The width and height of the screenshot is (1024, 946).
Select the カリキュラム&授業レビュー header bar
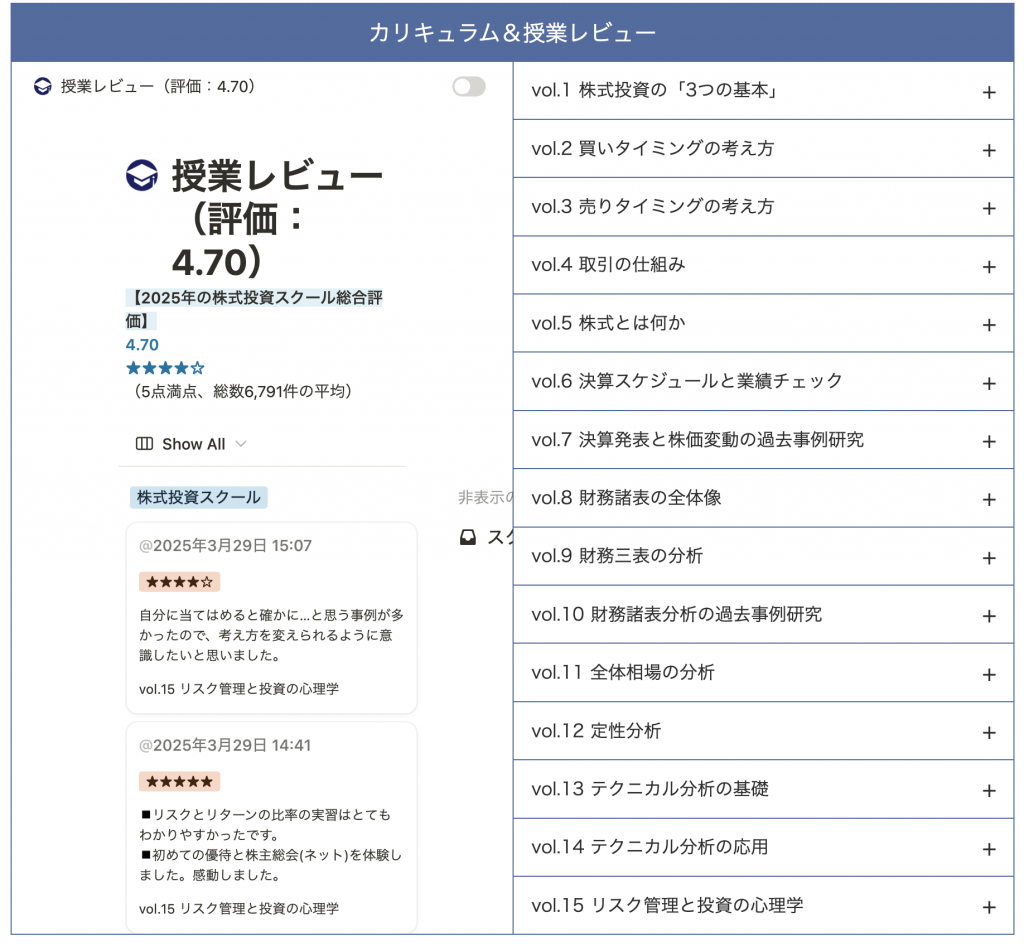point(512,33)
